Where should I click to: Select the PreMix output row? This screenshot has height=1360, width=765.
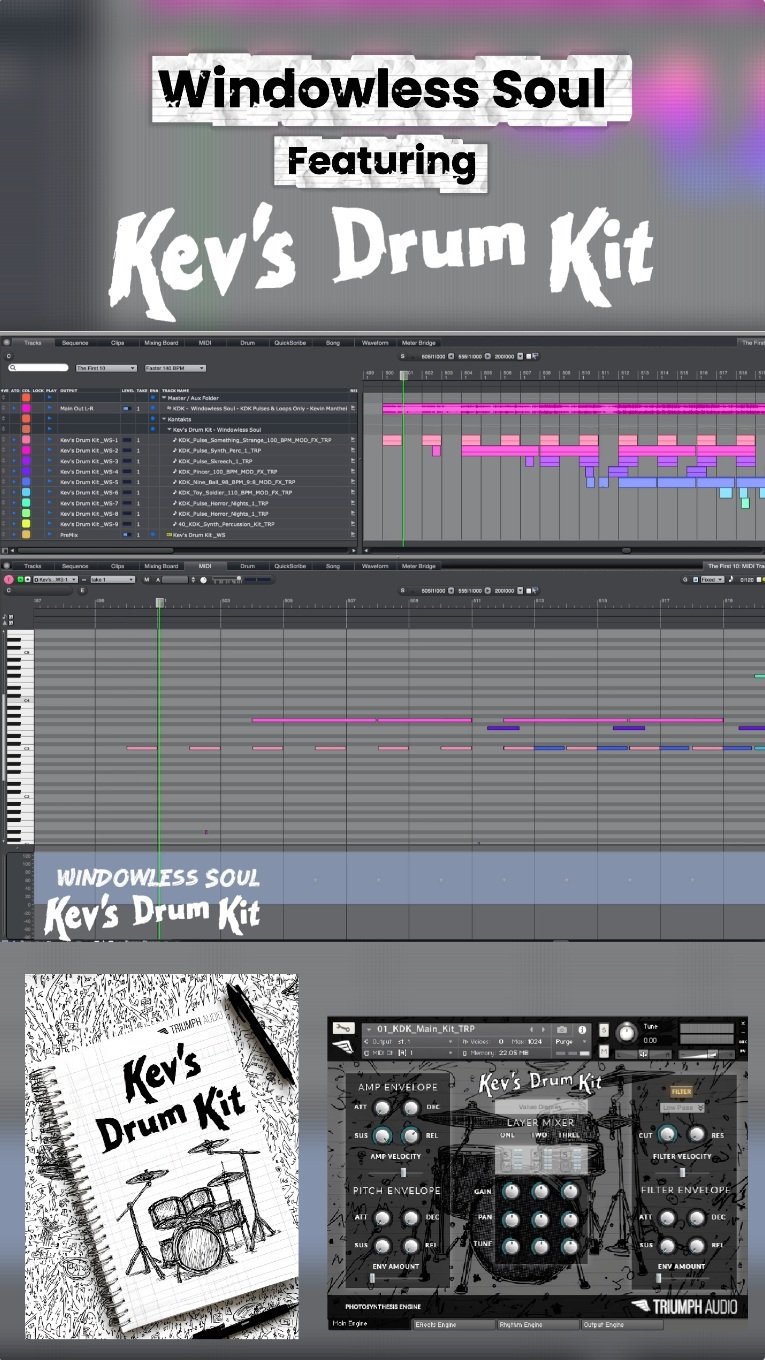click(x=69, y=534)
